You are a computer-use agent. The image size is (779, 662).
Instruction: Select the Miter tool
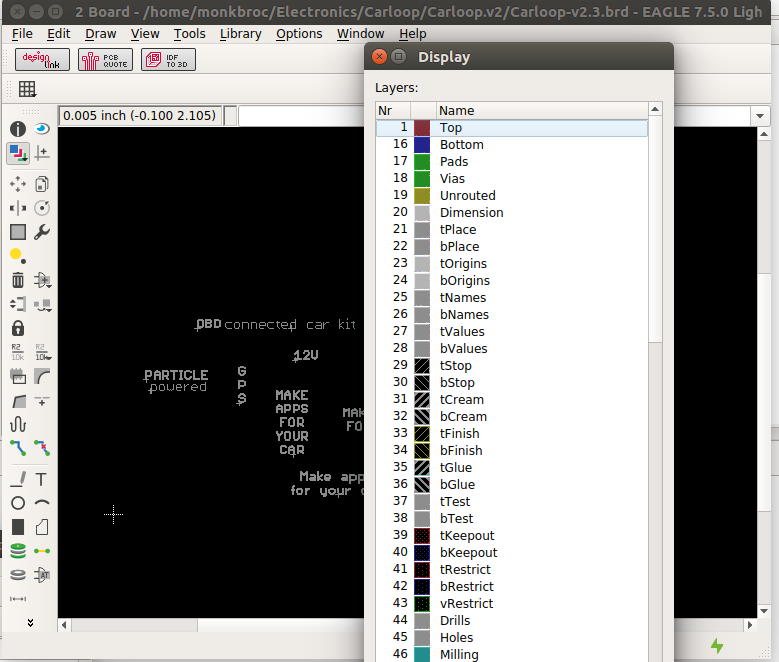[x=42, y=376]
